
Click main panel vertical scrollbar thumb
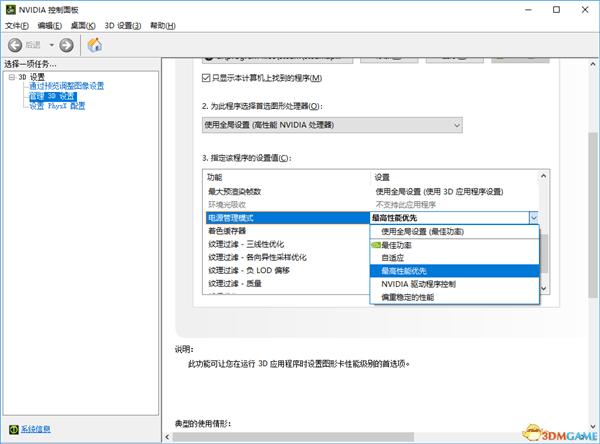click(x=593, y=215)
